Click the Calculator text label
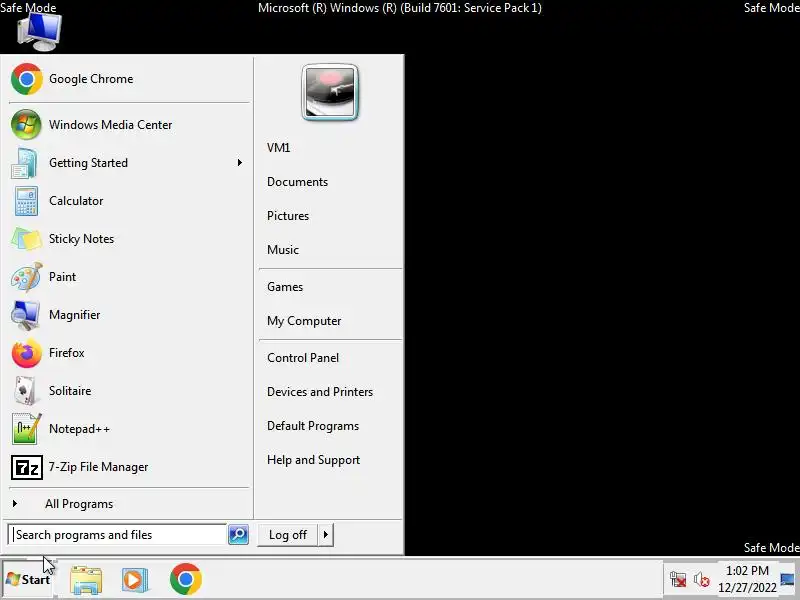 point(76,201)
